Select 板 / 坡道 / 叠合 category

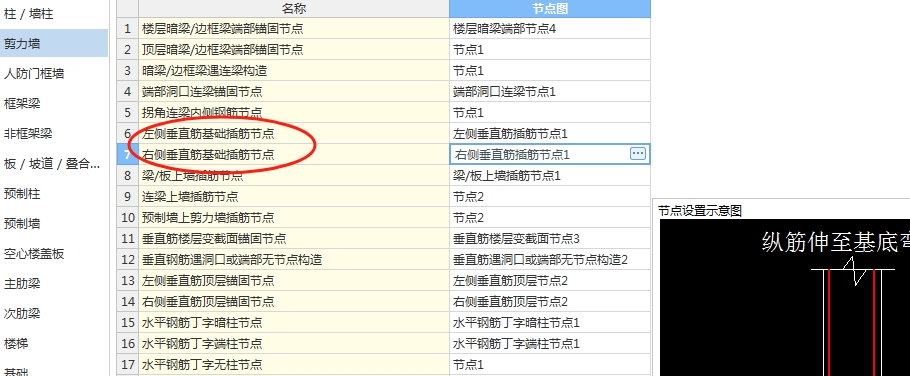click(x=52, y=164)
